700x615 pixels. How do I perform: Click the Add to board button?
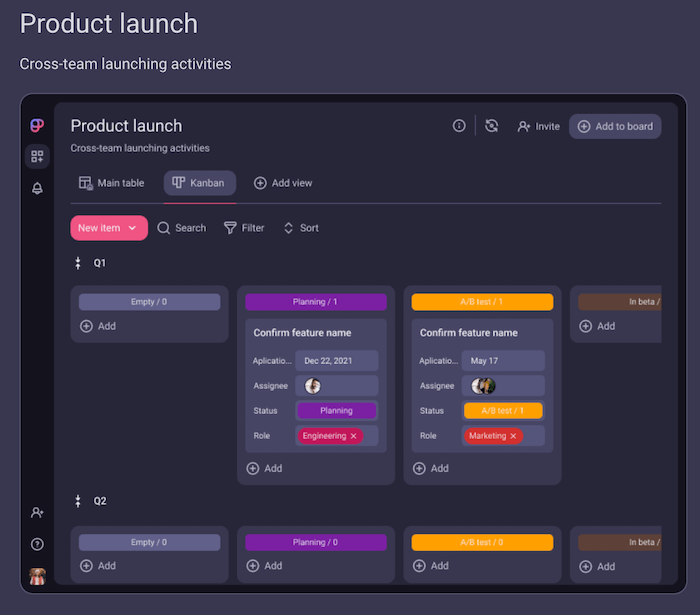point(615,126)
